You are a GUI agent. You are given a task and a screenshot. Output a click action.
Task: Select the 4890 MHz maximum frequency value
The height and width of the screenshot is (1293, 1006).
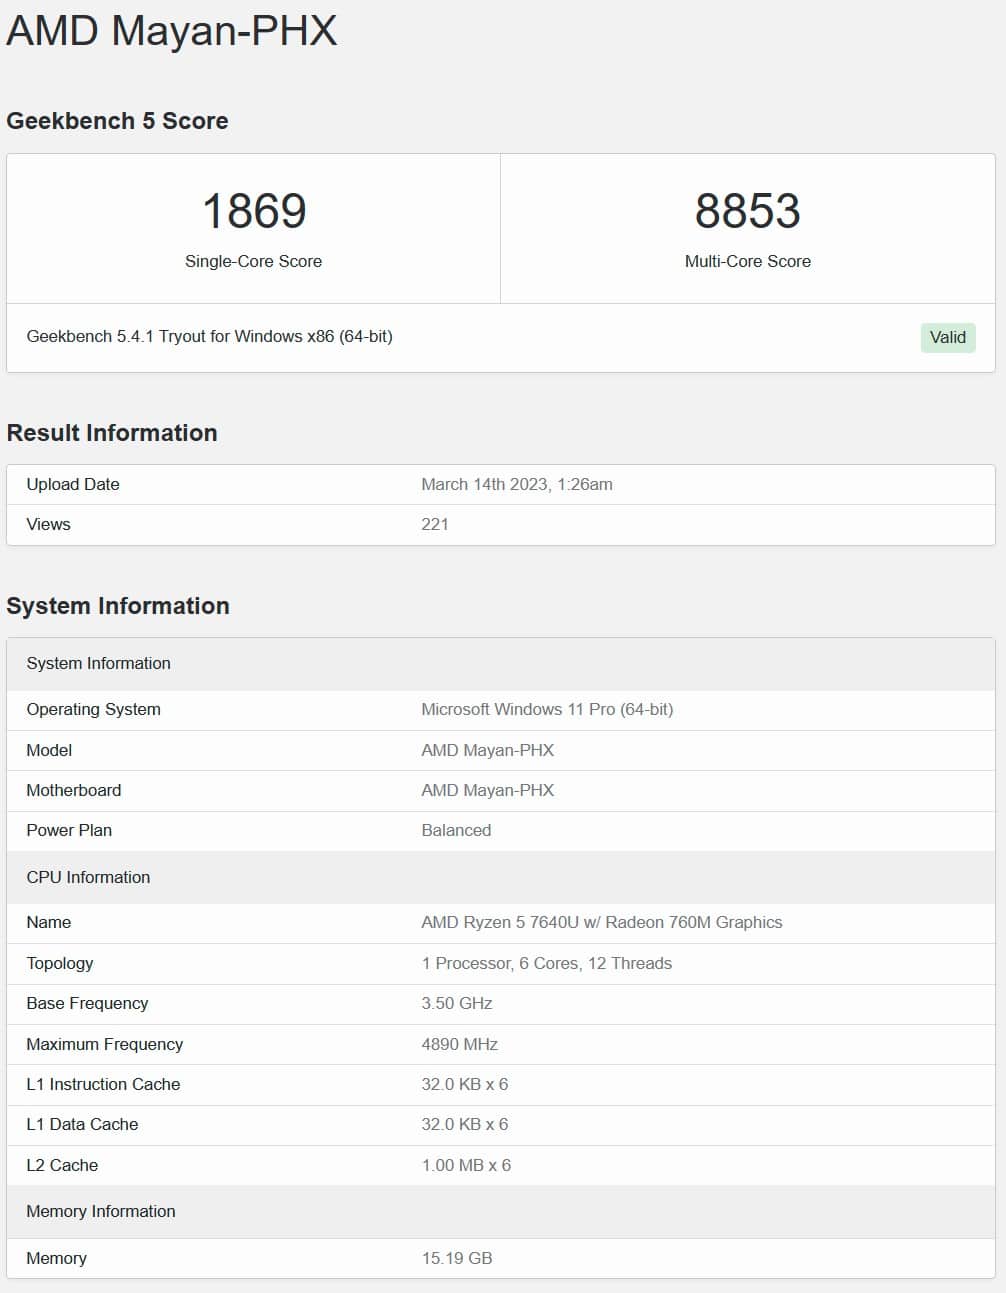pos(459,1044)
